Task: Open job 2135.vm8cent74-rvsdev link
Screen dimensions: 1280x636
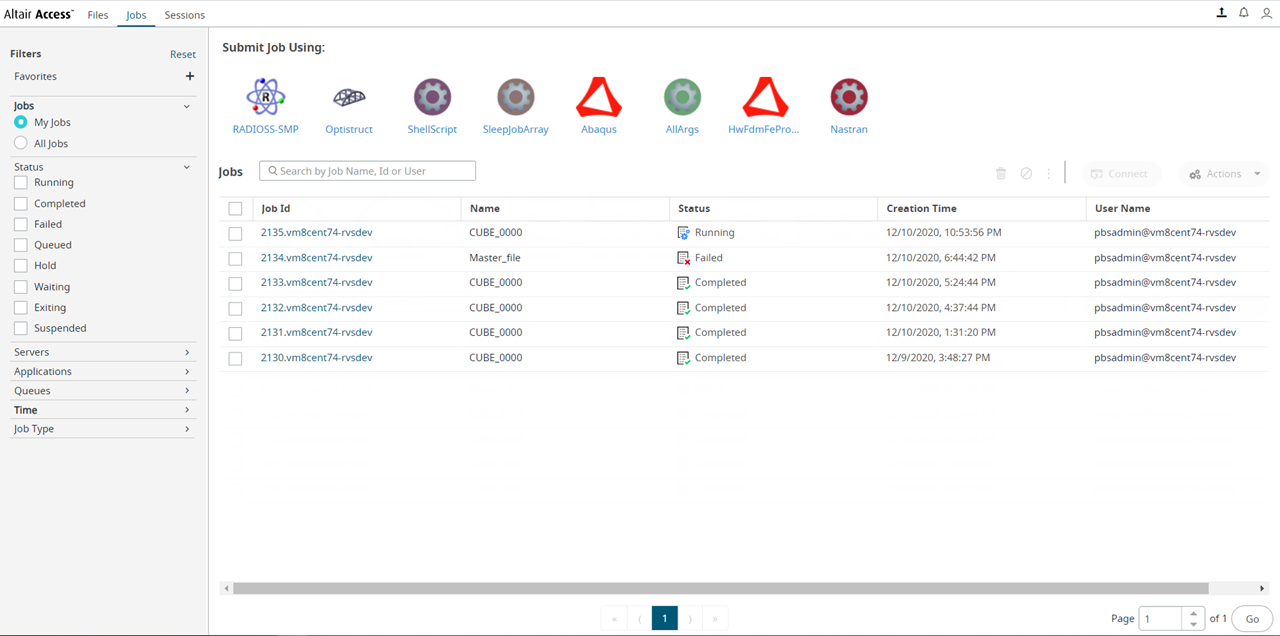Action: coord(317,232)
